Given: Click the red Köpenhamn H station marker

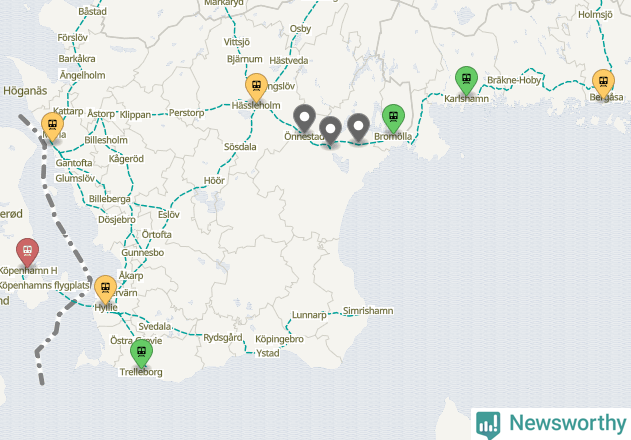Looking at the screenshot, I should (x=27, y=252).
